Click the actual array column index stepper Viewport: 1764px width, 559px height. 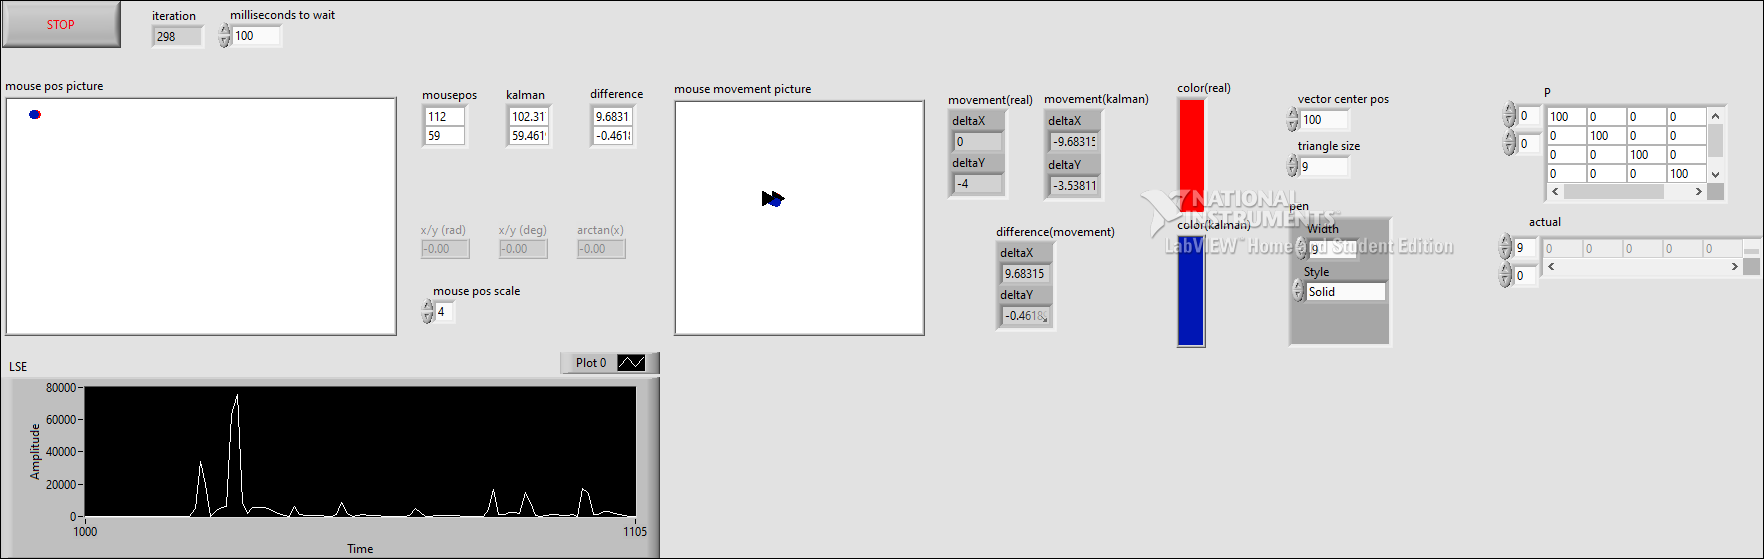click(1505, 275)
